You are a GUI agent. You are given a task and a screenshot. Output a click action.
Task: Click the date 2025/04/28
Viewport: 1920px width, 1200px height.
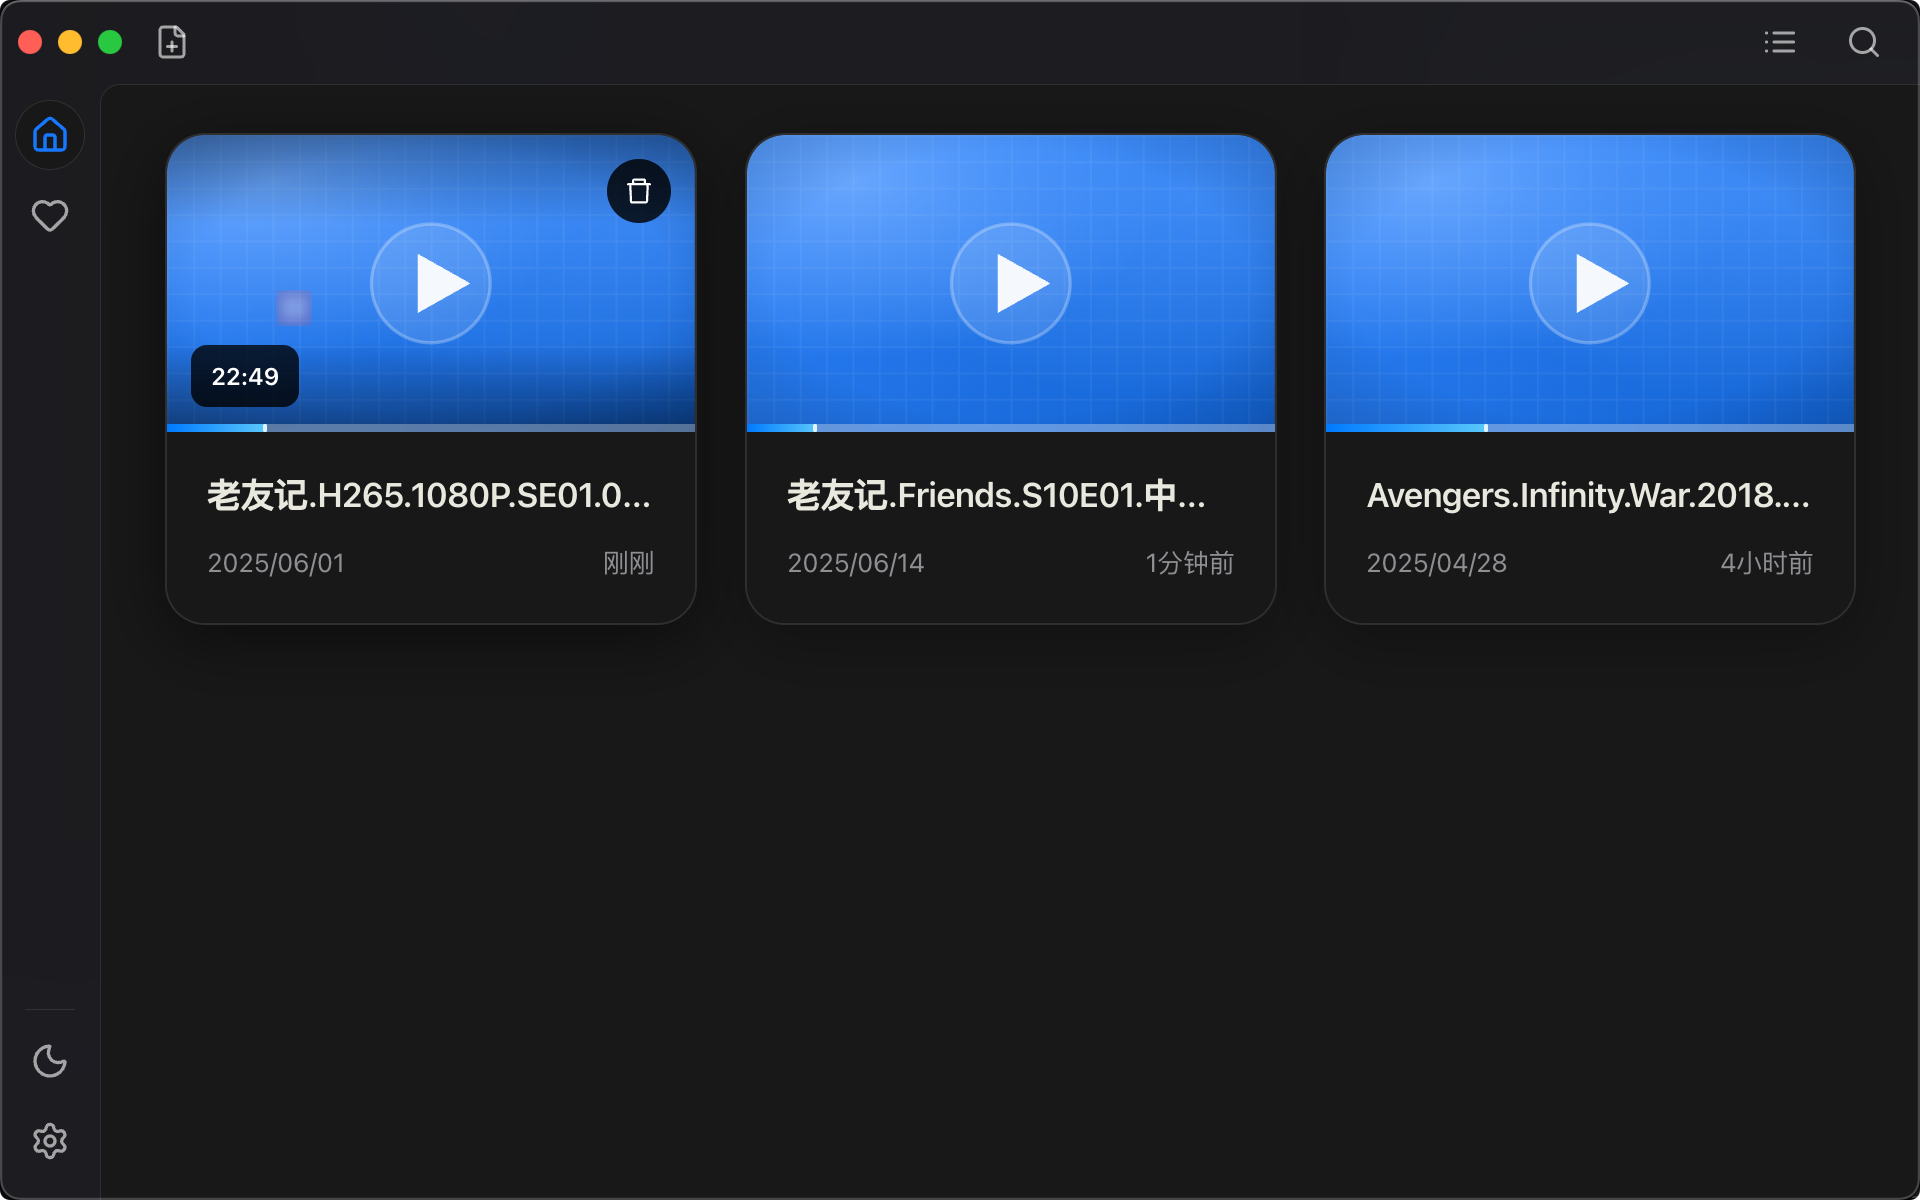coord(1437,563)
